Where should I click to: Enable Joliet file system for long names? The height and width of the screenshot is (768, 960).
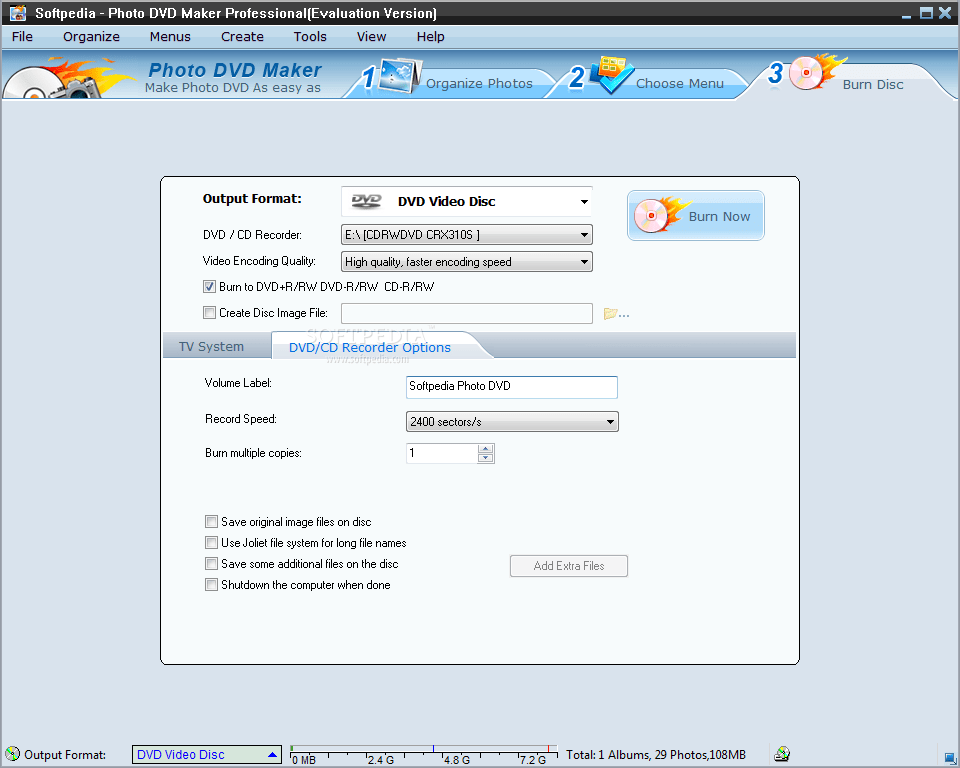click(211, 543)
